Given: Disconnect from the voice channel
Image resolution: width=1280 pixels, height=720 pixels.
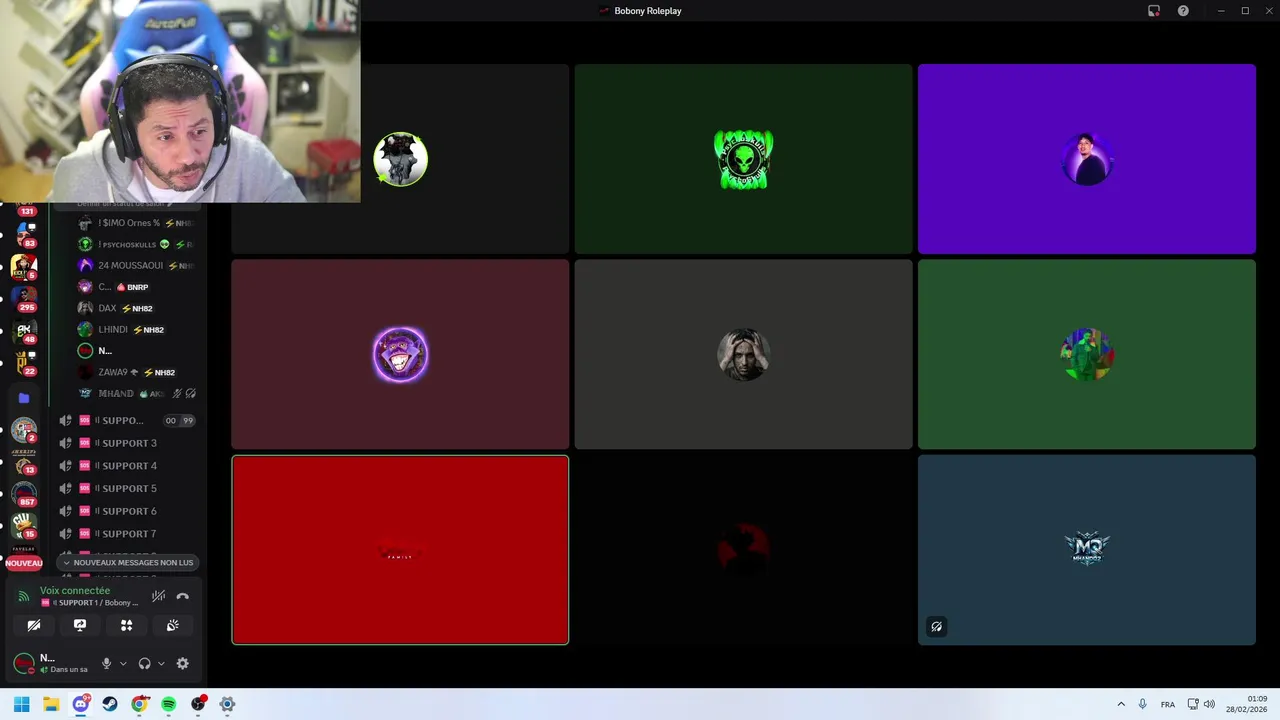Looking at the screenshot, I should pyautogui.click(x=182, y=596).
